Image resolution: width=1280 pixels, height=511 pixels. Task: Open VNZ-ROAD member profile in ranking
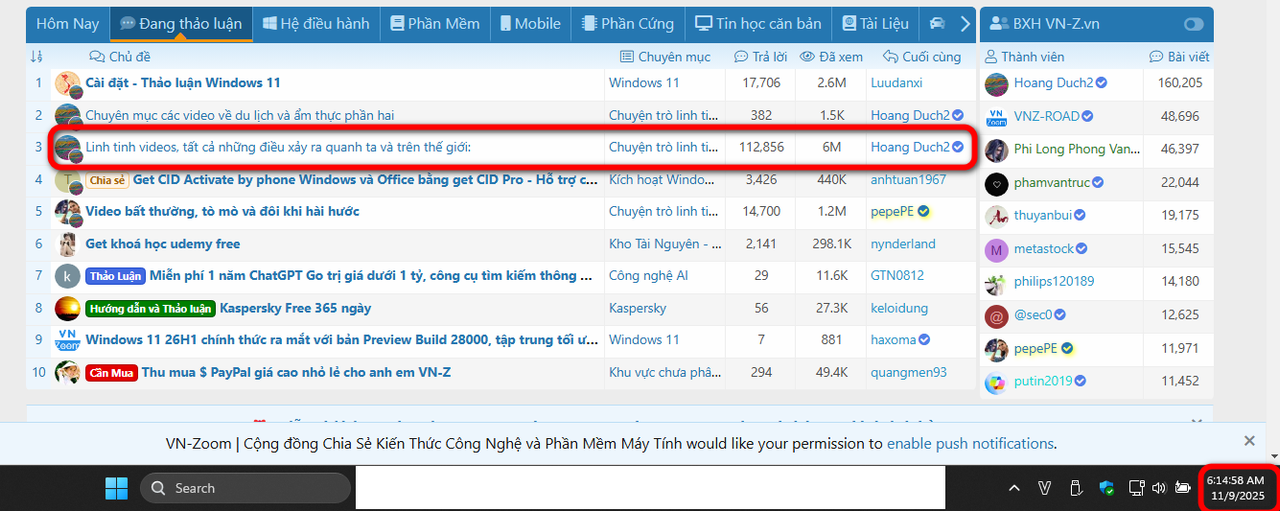tap(1047, 116)
